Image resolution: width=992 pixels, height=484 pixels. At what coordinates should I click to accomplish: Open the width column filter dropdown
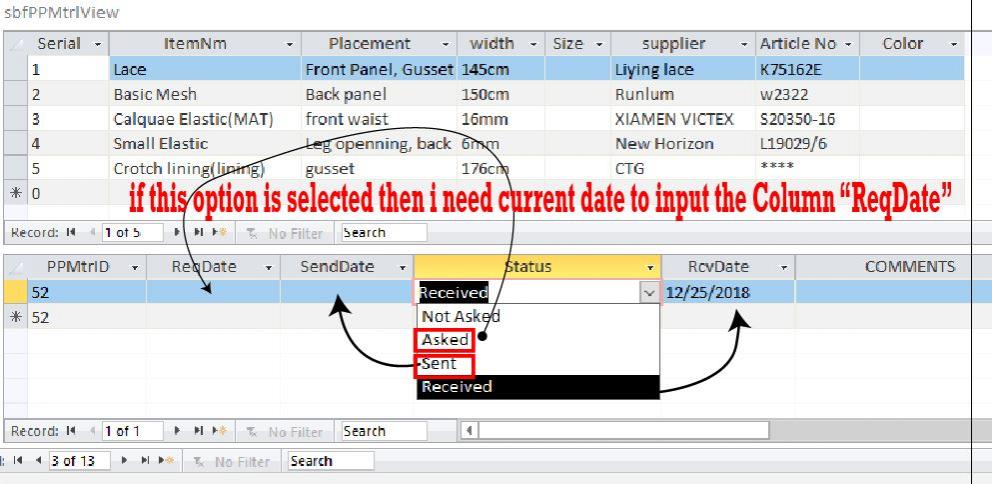pyautogui.click(x=533, y=44)
